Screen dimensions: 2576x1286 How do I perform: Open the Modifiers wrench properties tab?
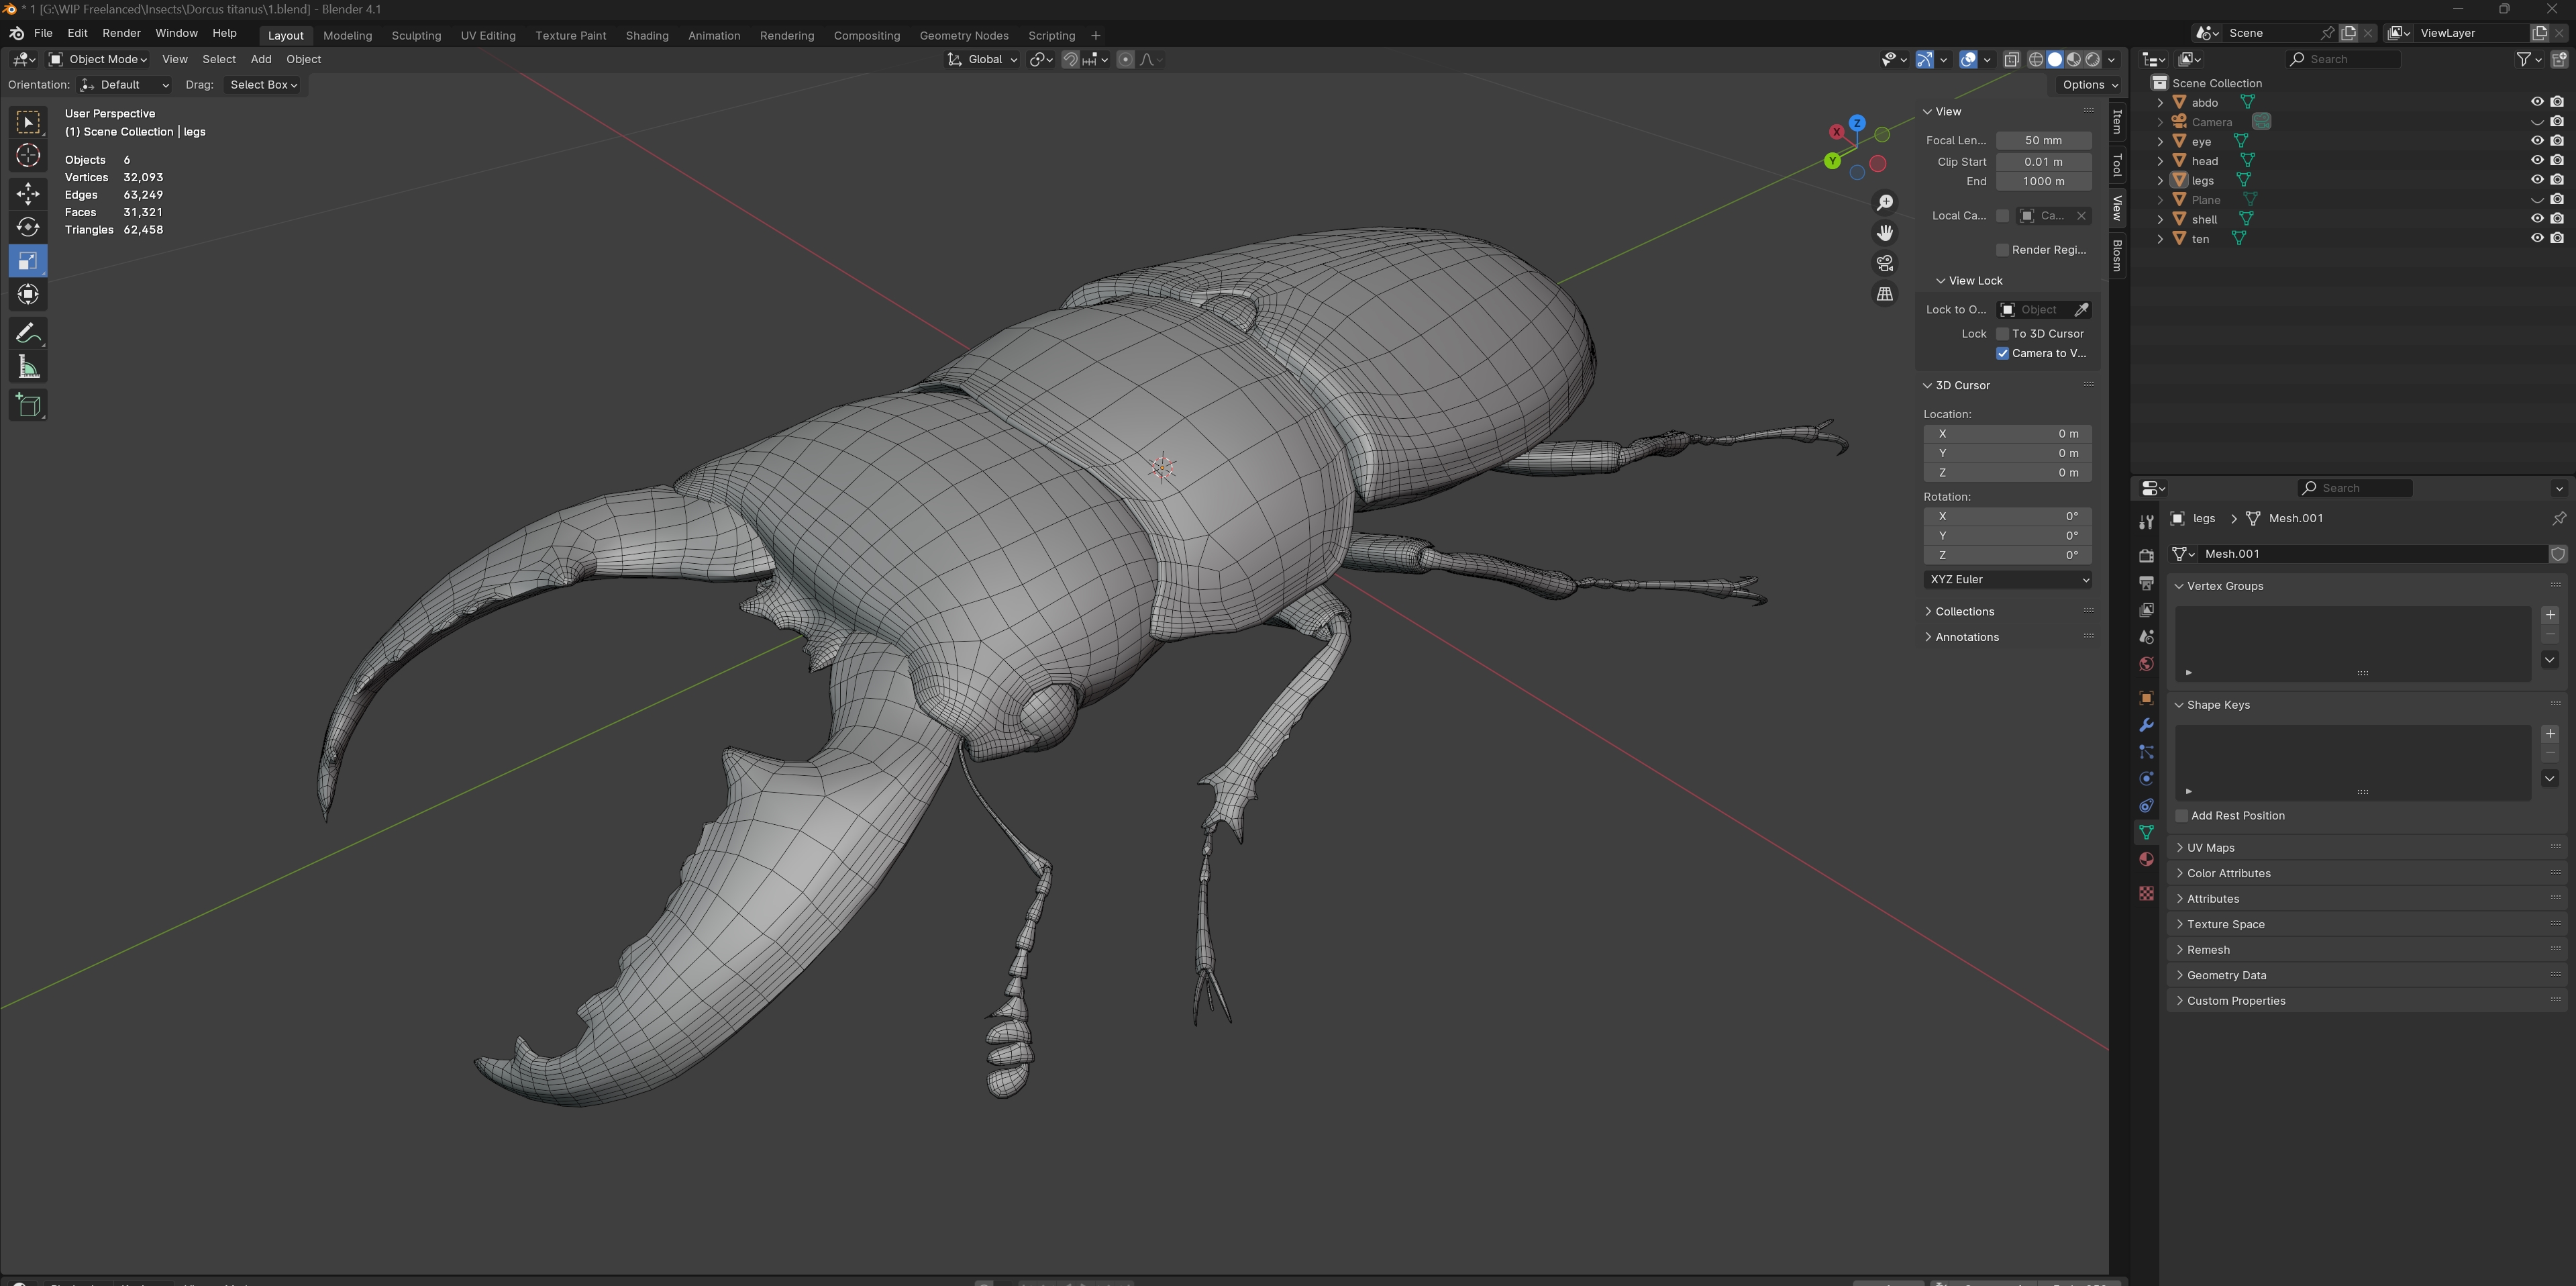click(2146, 725)
